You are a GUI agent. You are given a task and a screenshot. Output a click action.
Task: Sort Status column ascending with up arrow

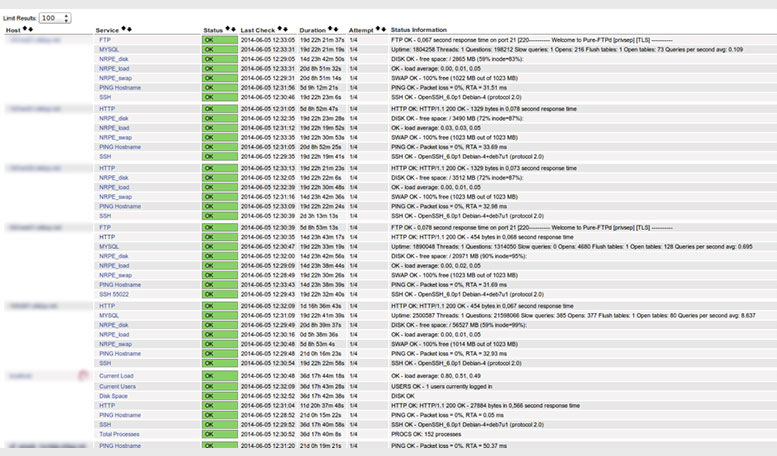pos(228,30)
